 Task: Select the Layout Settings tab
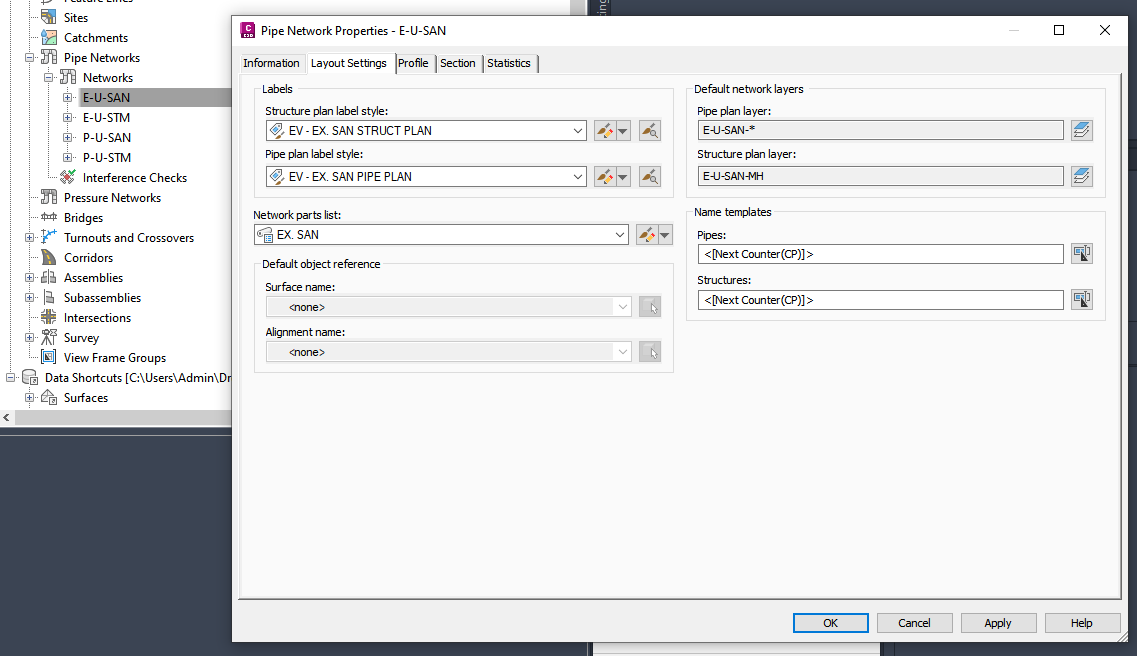click(x=349, y=63)
